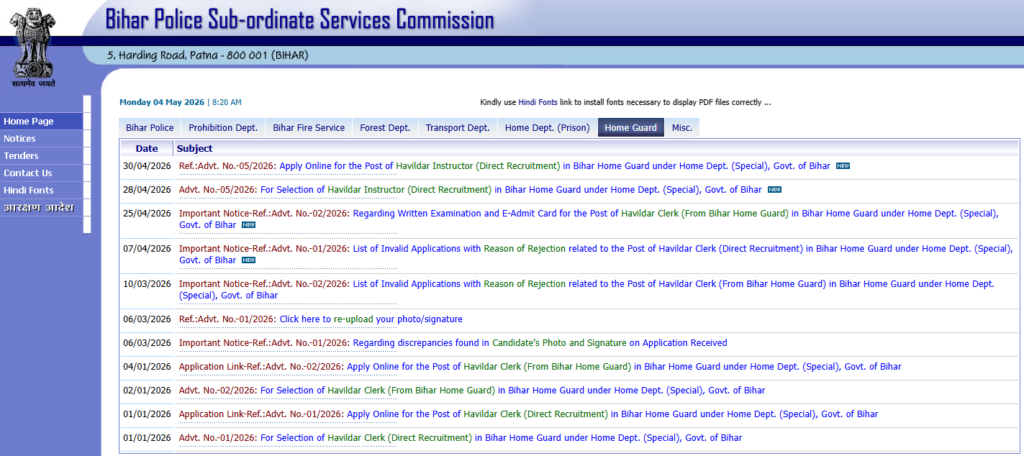The image size is (1024, 456).
Task: Switch to the Misc. tab
Action: [682, 127]
